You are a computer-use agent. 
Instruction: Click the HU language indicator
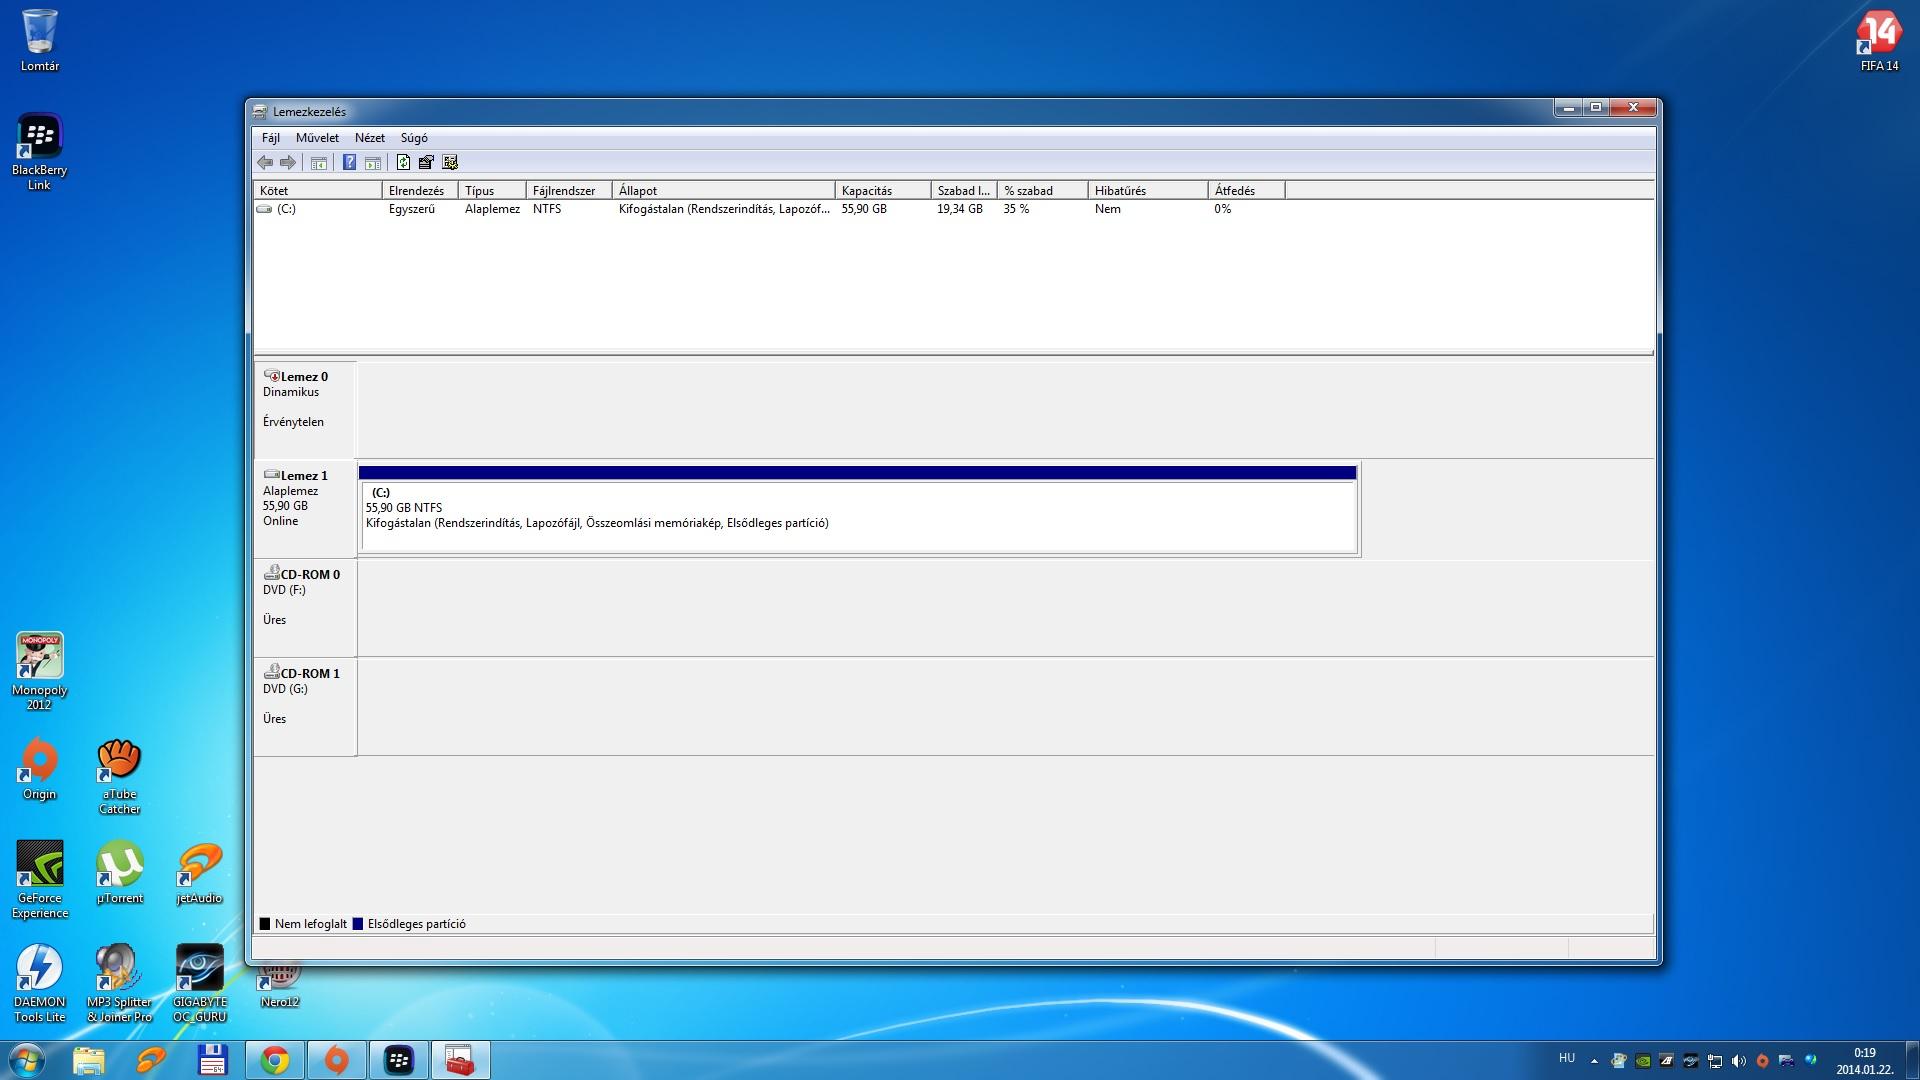pos(1567,1058)
